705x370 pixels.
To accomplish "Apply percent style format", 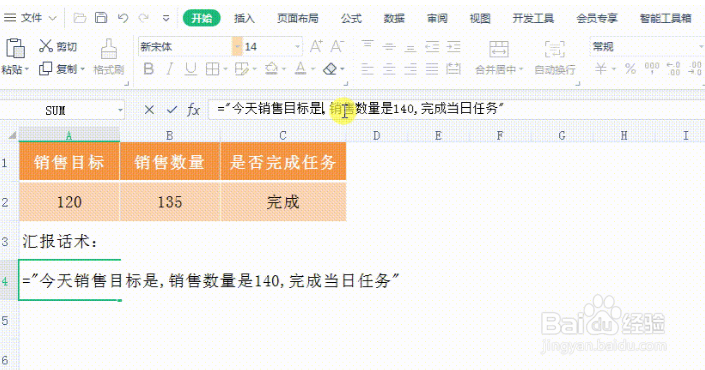I will tap(630, 69).
